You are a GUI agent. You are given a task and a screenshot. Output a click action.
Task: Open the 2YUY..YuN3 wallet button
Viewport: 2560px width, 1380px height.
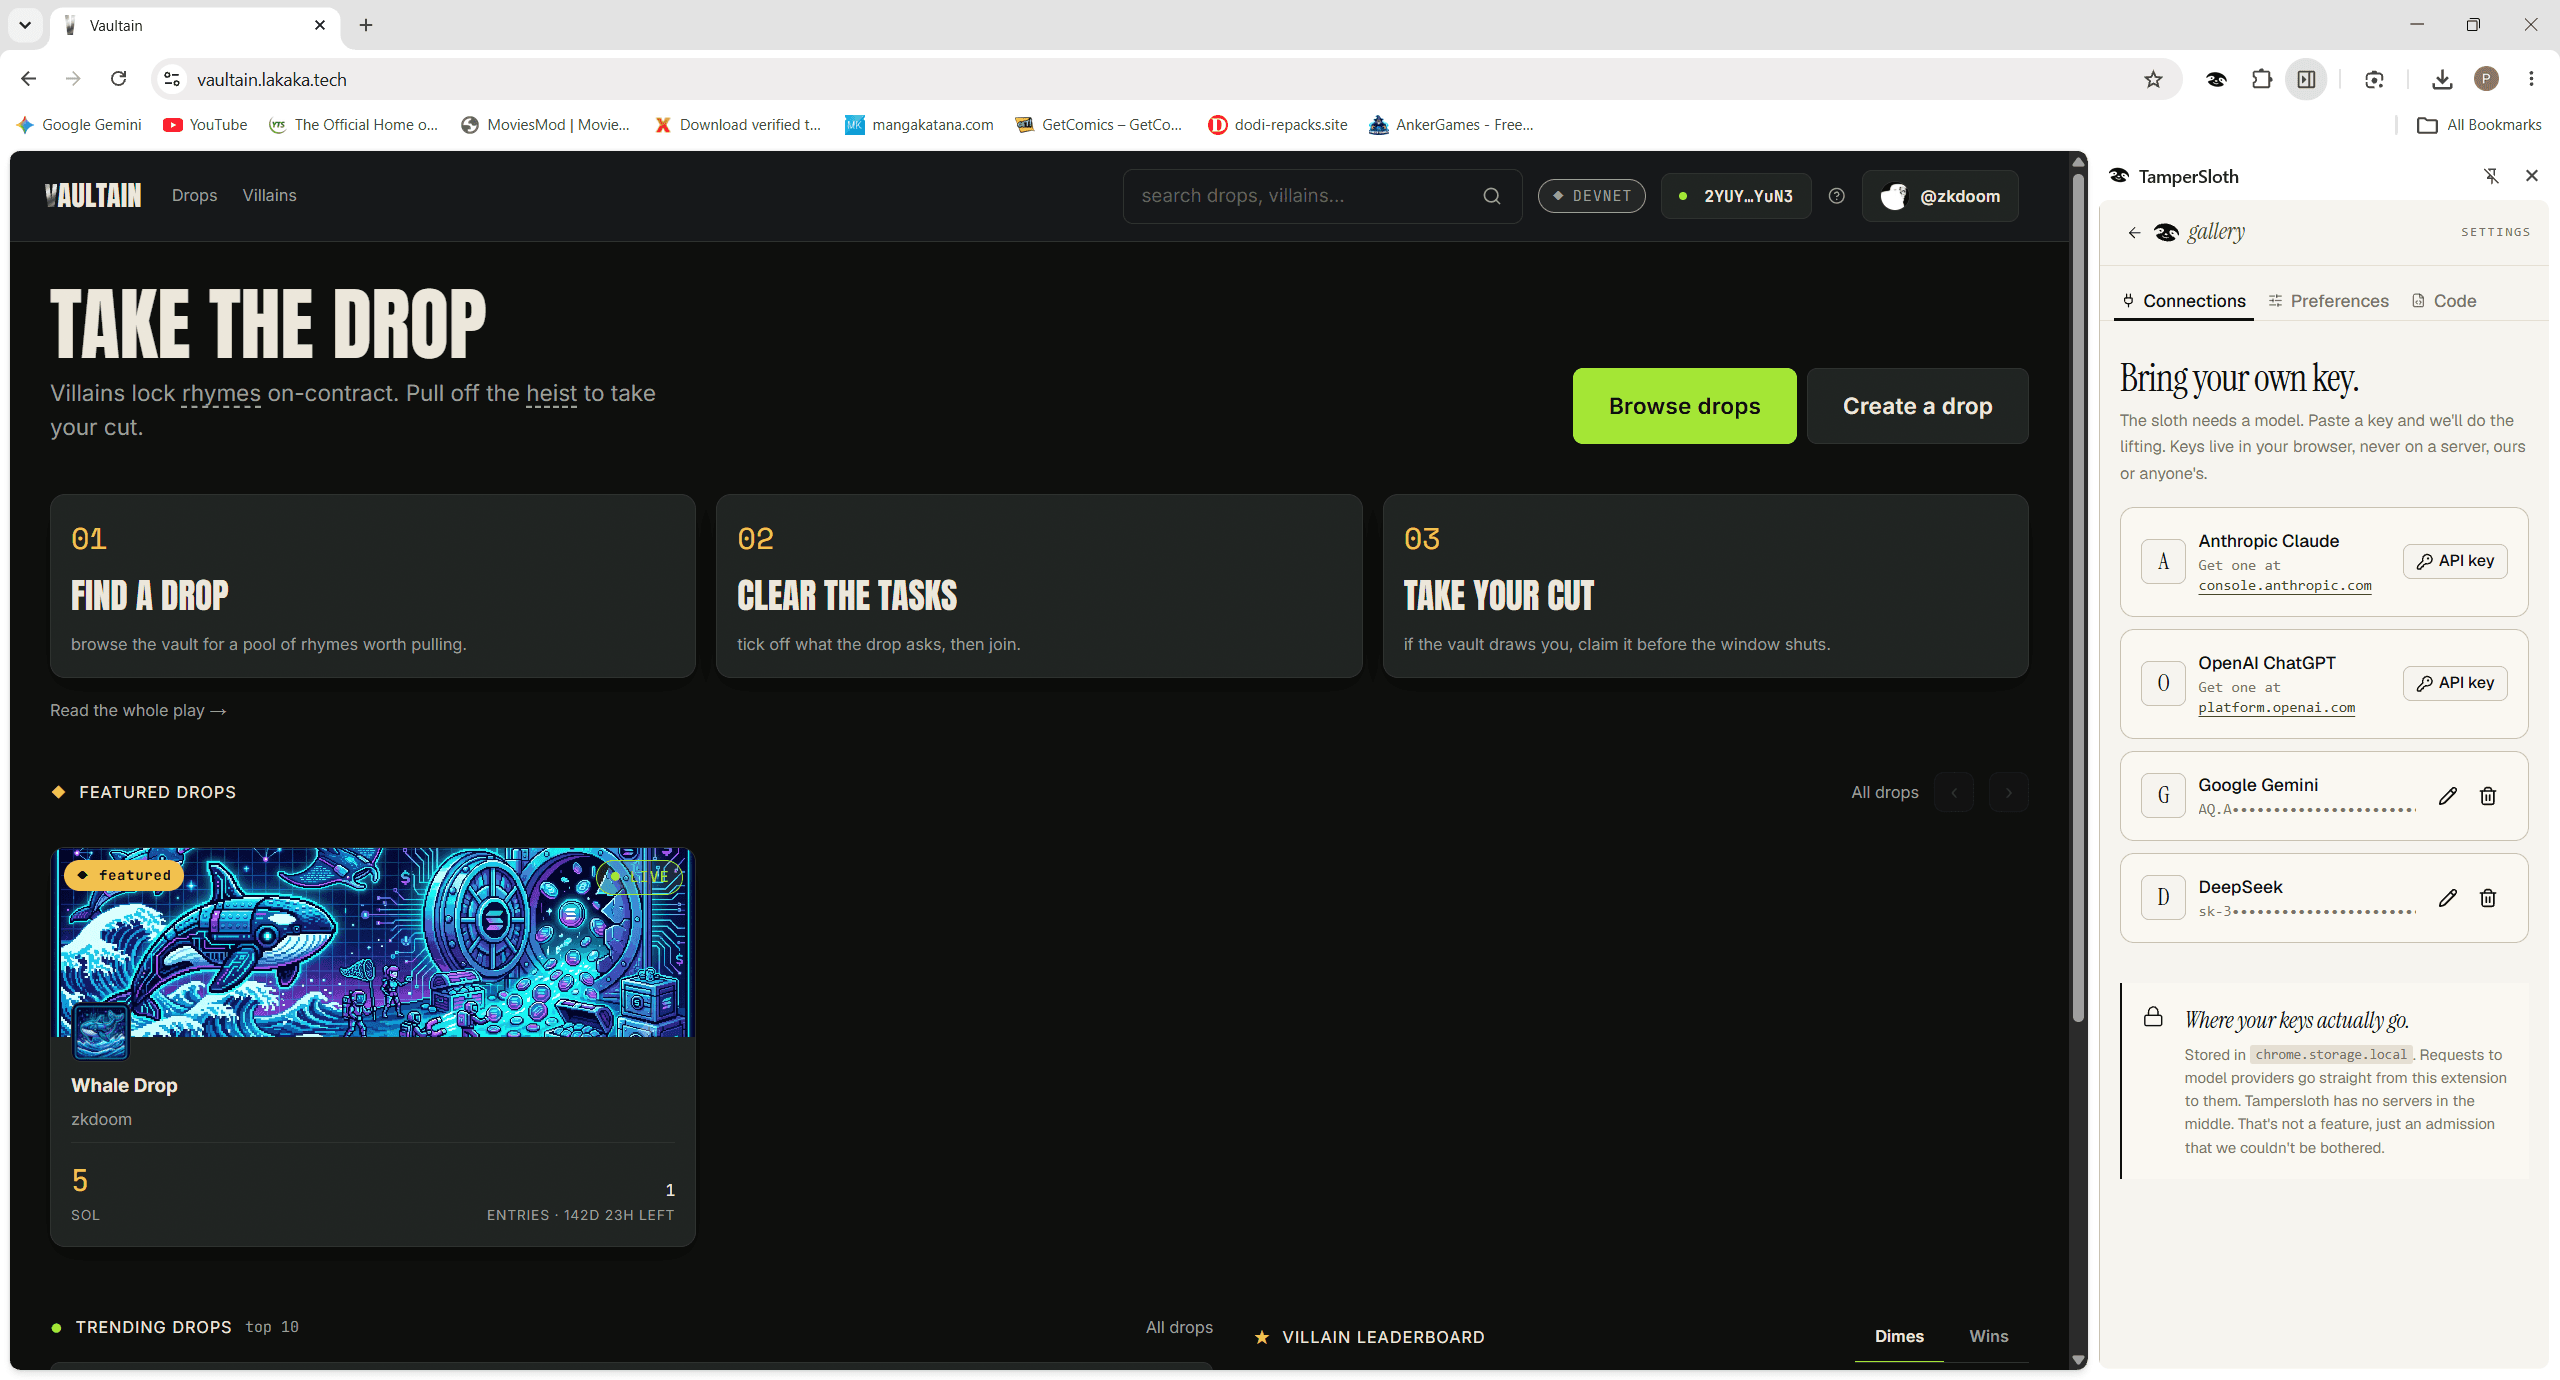(x=1736, y=196)
